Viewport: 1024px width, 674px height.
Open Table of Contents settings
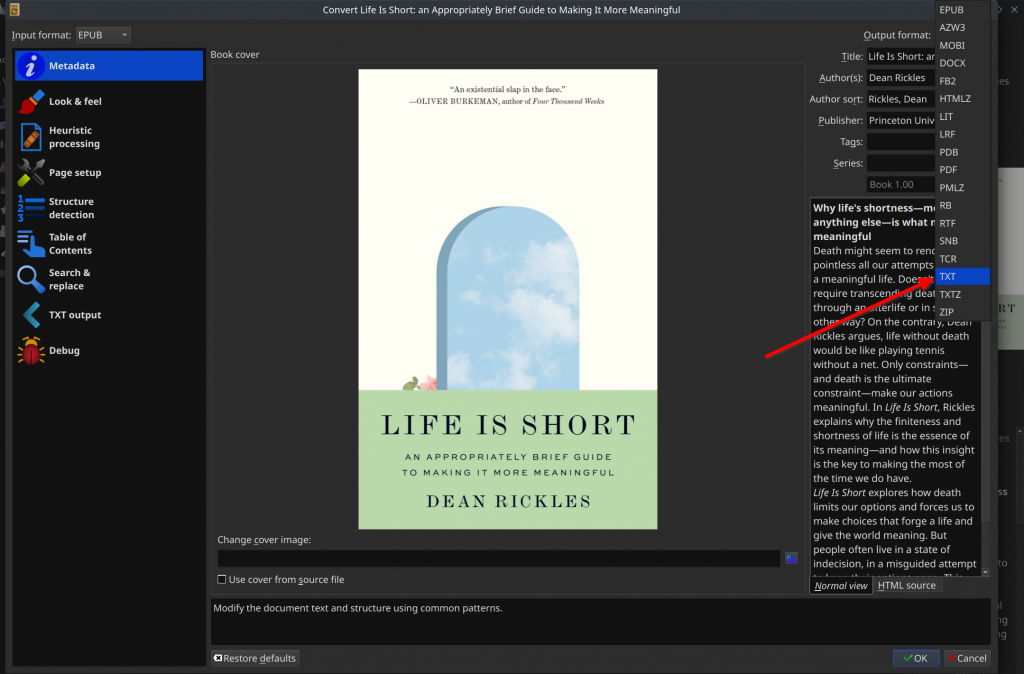[x=109, y=244]
